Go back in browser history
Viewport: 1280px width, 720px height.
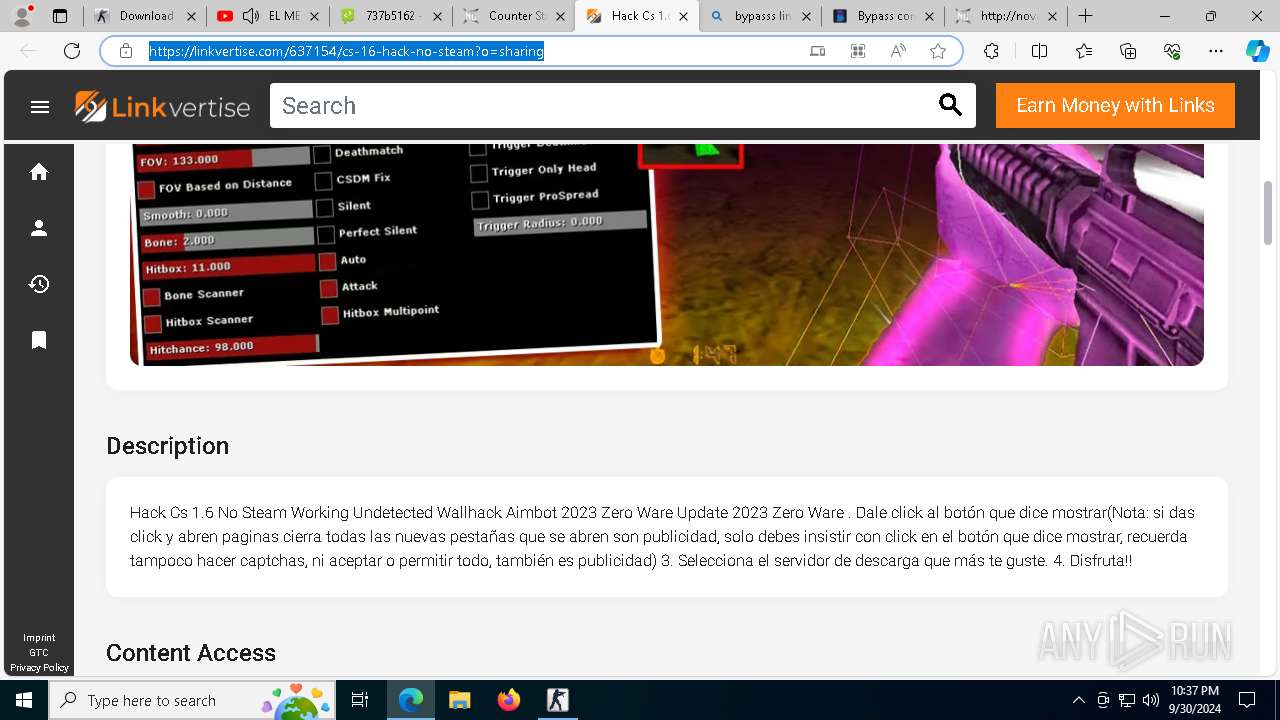pos(28,51)
